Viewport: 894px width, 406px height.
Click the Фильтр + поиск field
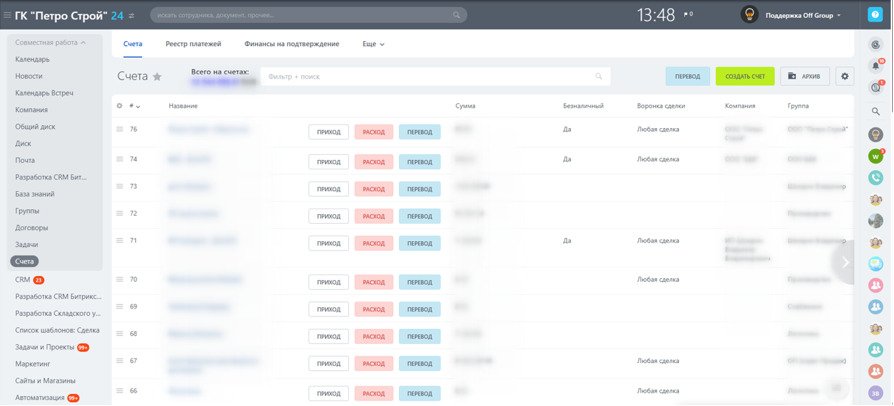click(x=435, y=76)
